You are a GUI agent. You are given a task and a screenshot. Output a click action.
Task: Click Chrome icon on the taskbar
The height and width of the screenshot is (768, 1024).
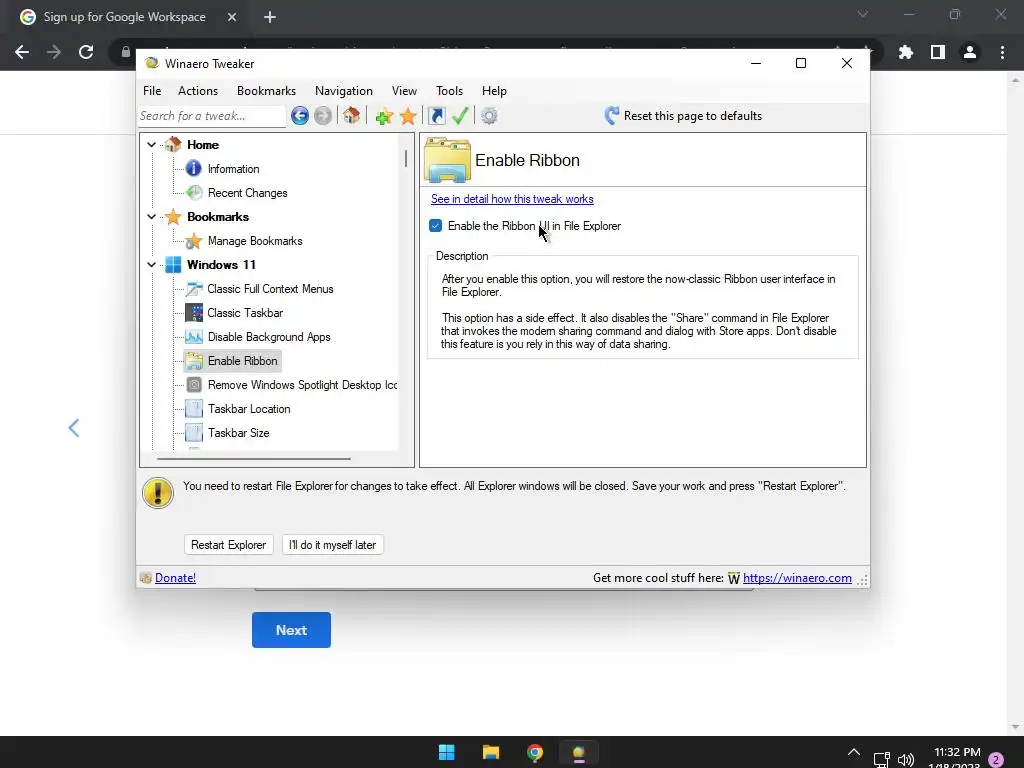[535, 752]
